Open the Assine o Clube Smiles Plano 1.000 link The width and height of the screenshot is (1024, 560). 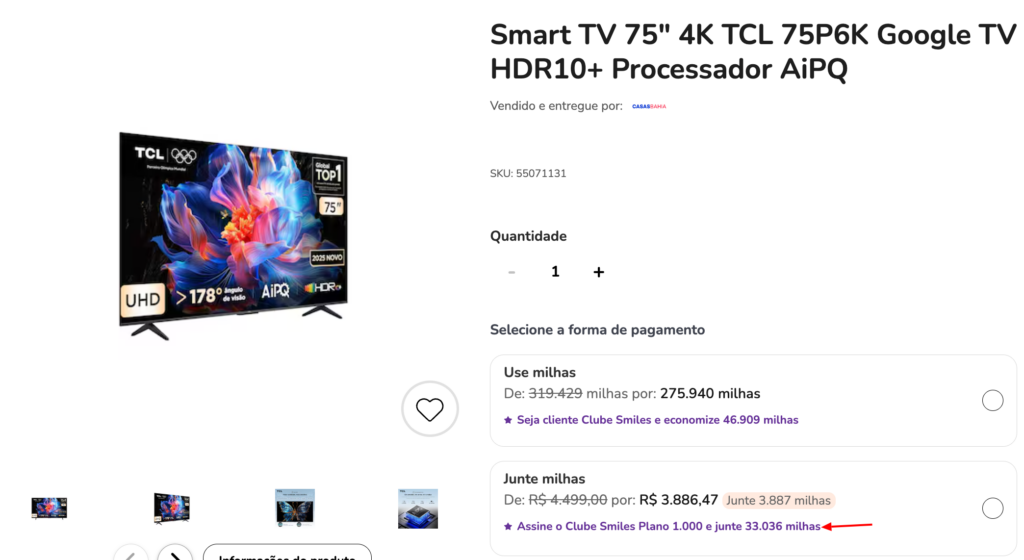click(668, 526)
